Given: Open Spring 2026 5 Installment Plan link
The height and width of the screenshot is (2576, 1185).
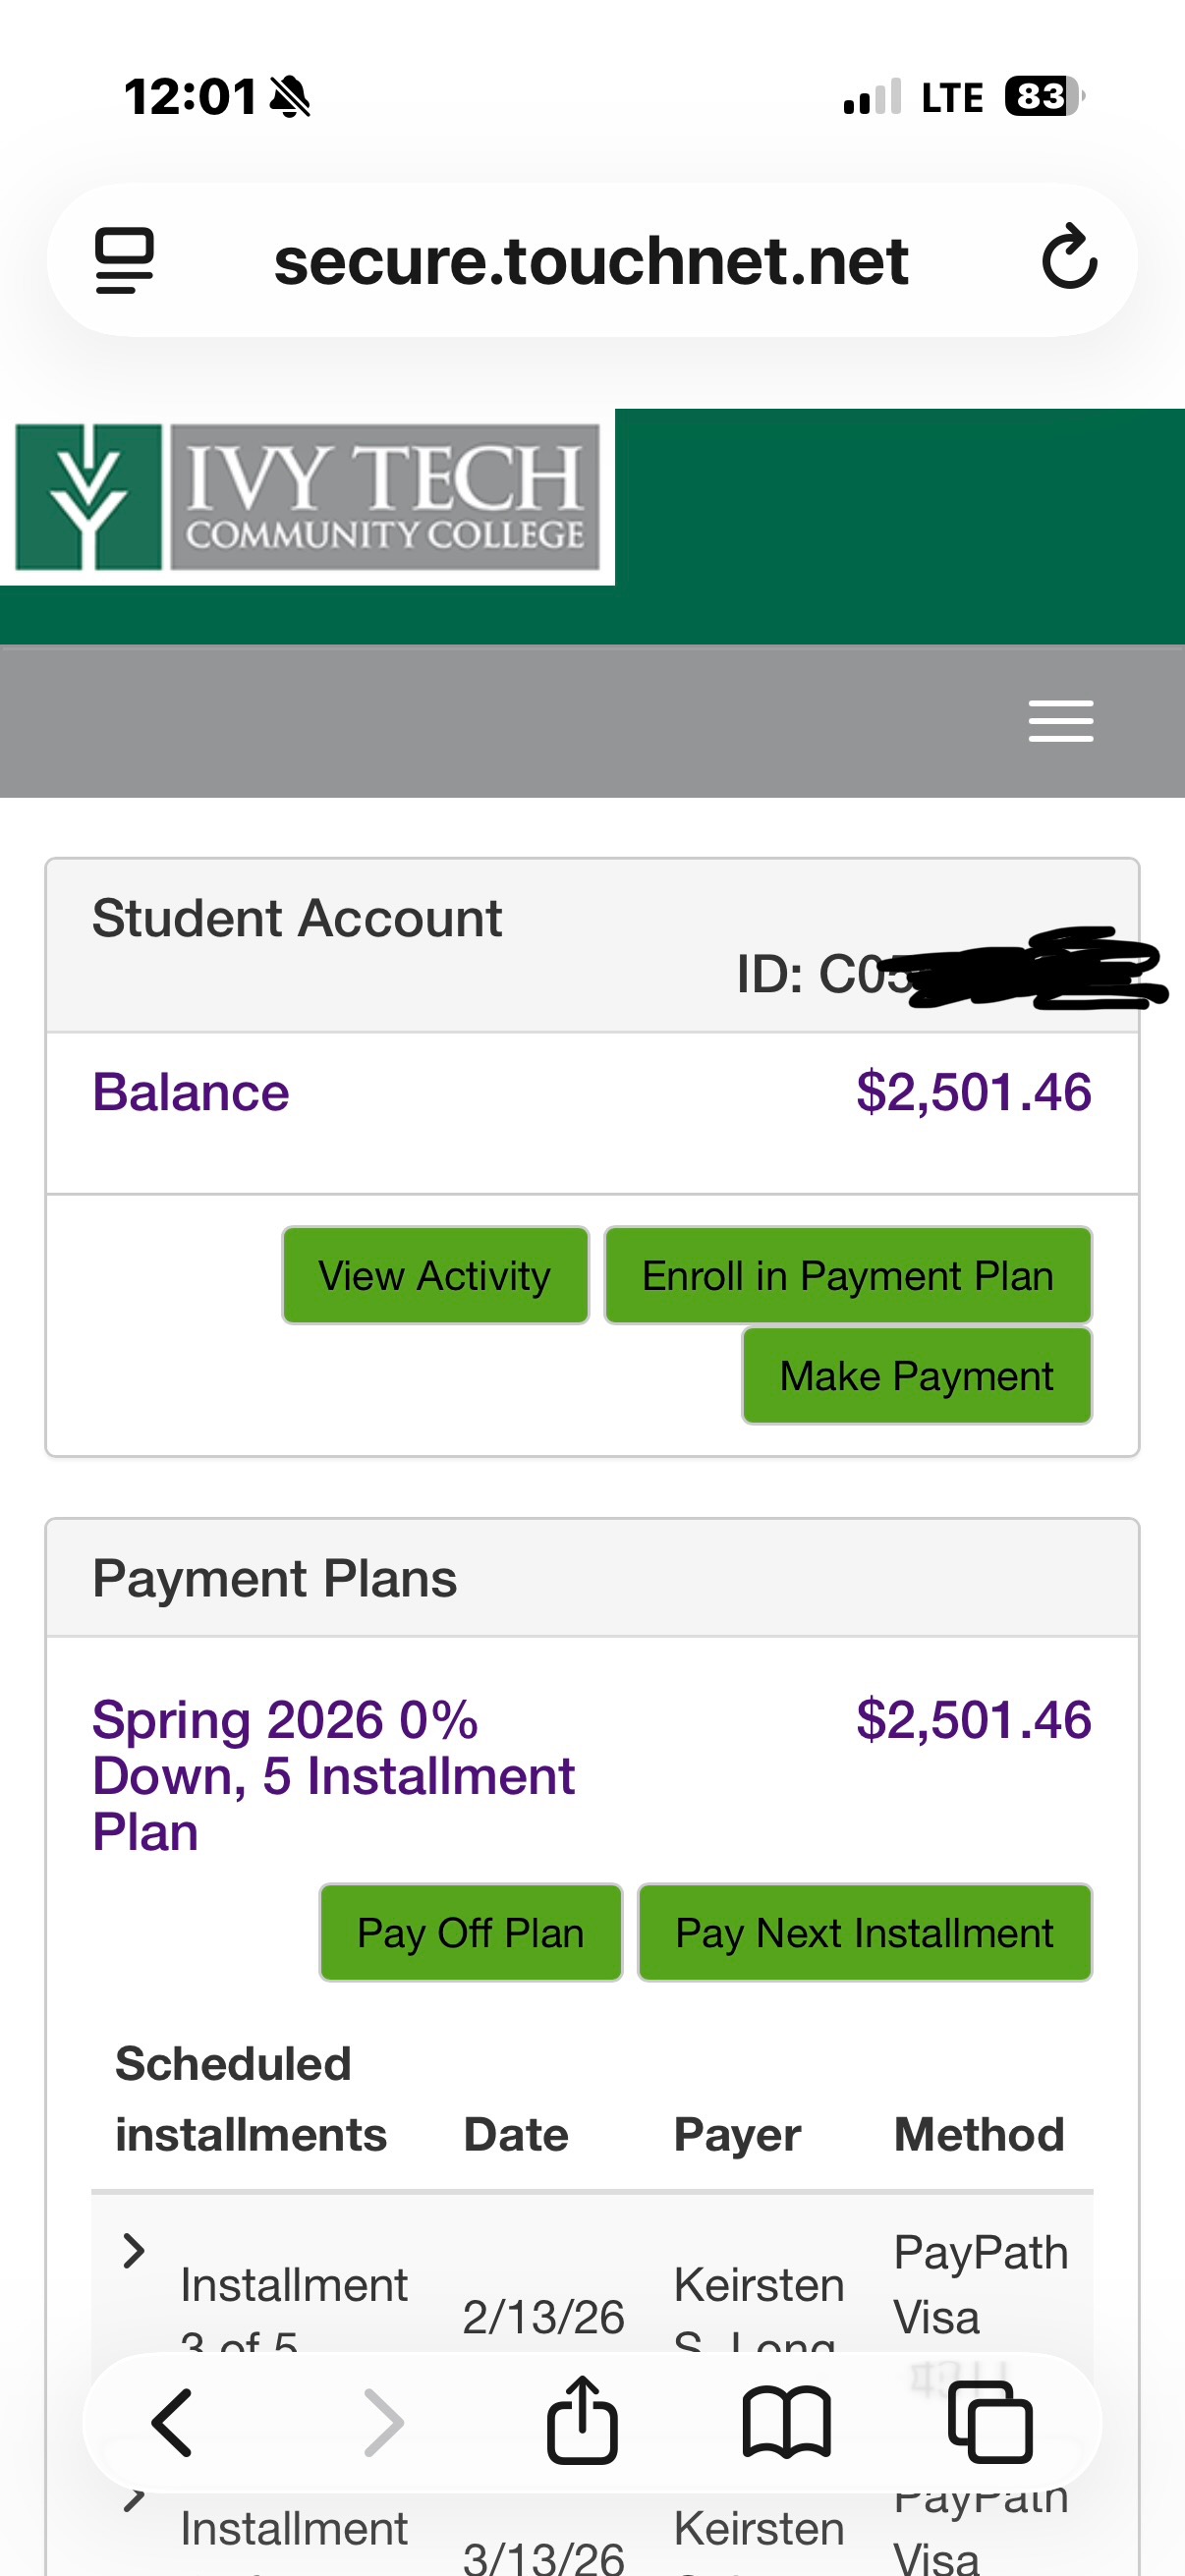Looking at the screenshot, I should click(x=333, y=1775).
